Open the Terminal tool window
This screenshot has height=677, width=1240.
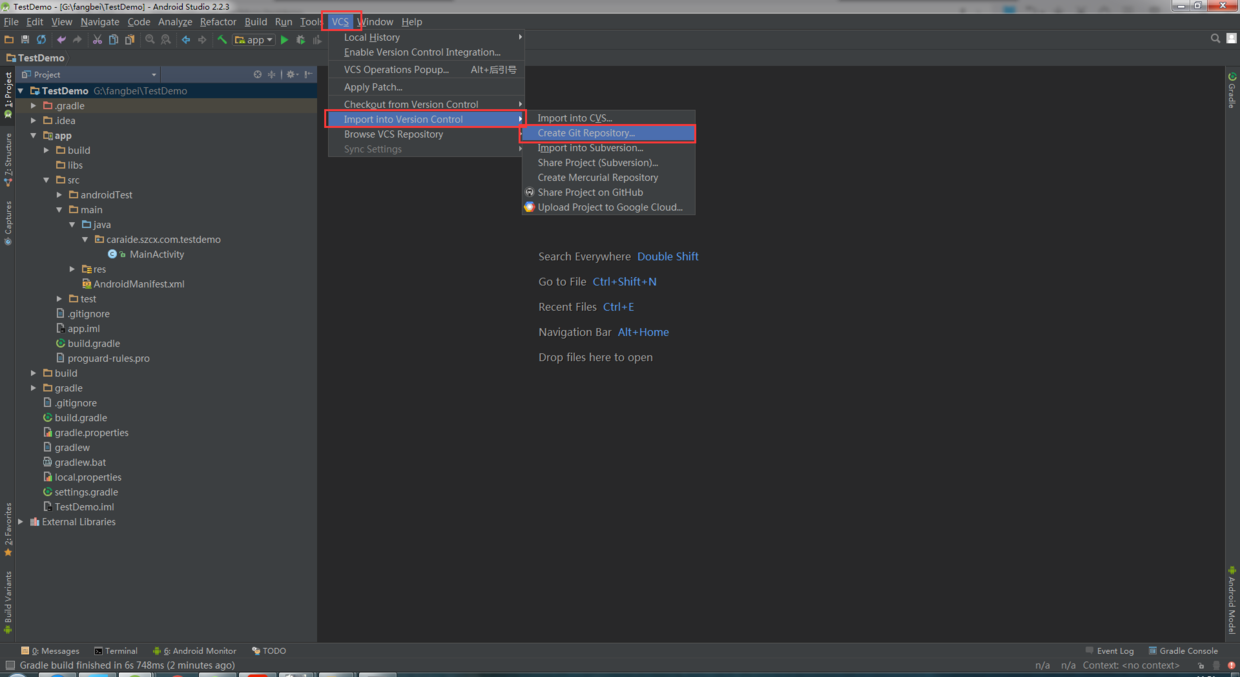pos(116,651)
